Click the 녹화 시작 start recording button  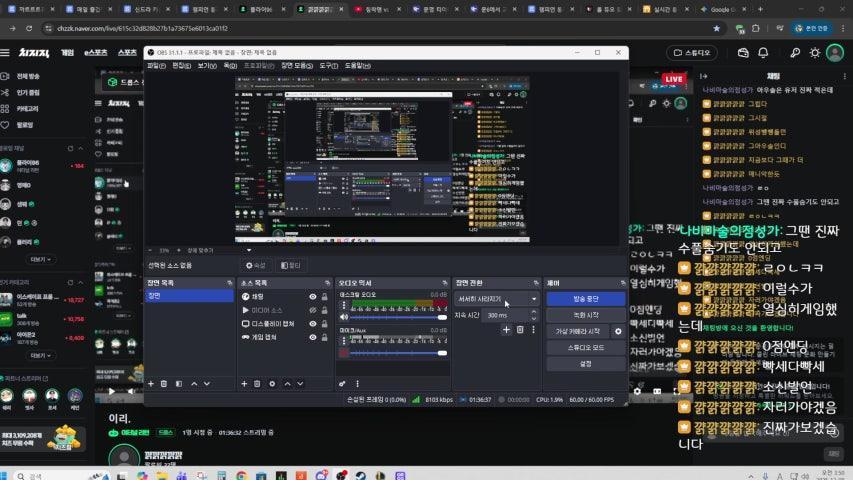pos(585,315)
